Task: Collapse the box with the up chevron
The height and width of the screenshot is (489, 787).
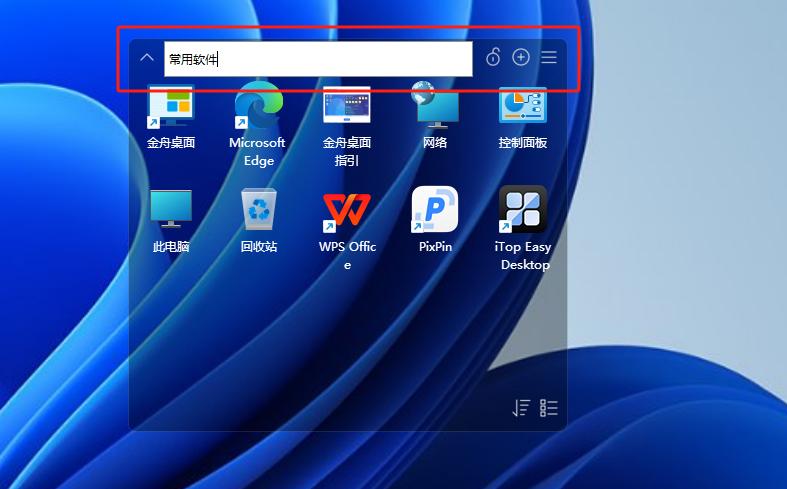Action: pos(147,58)
